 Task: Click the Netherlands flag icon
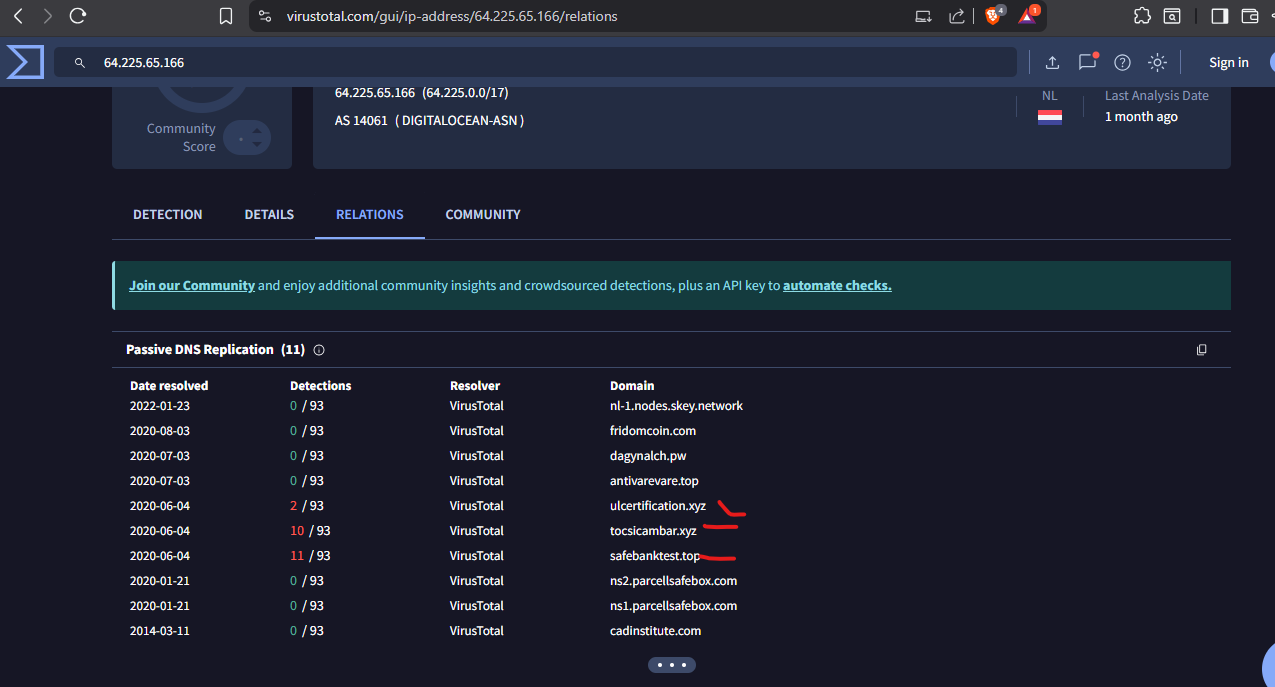point(1049,117)
